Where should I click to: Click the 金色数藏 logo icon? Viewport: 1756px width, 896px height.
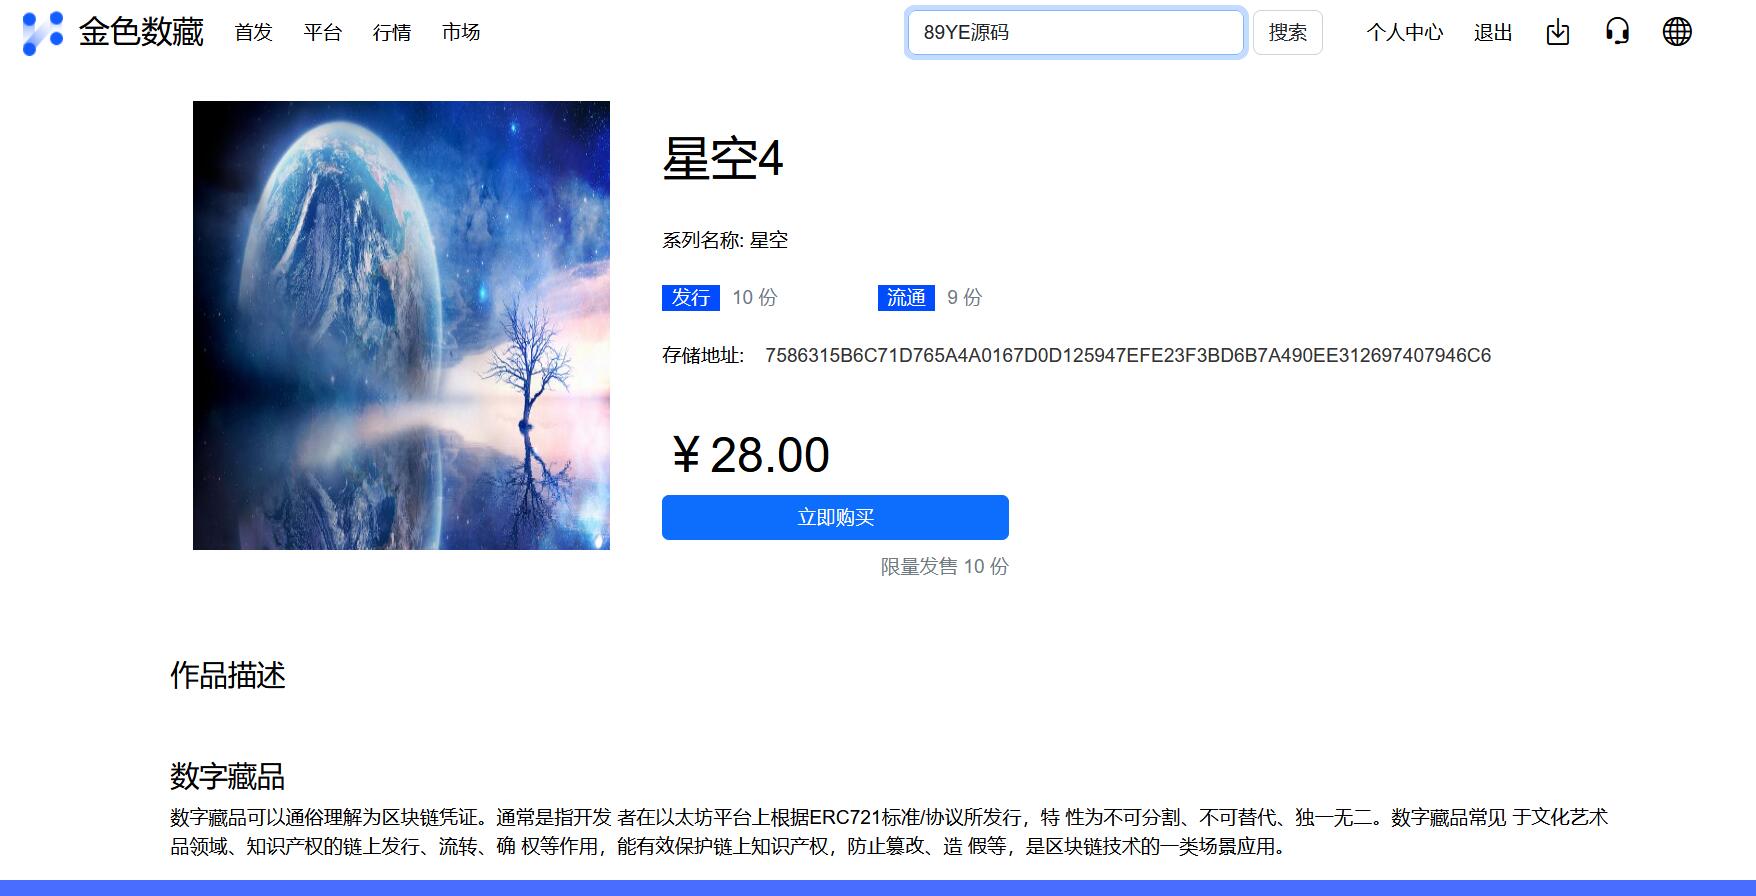coord(42,33)
